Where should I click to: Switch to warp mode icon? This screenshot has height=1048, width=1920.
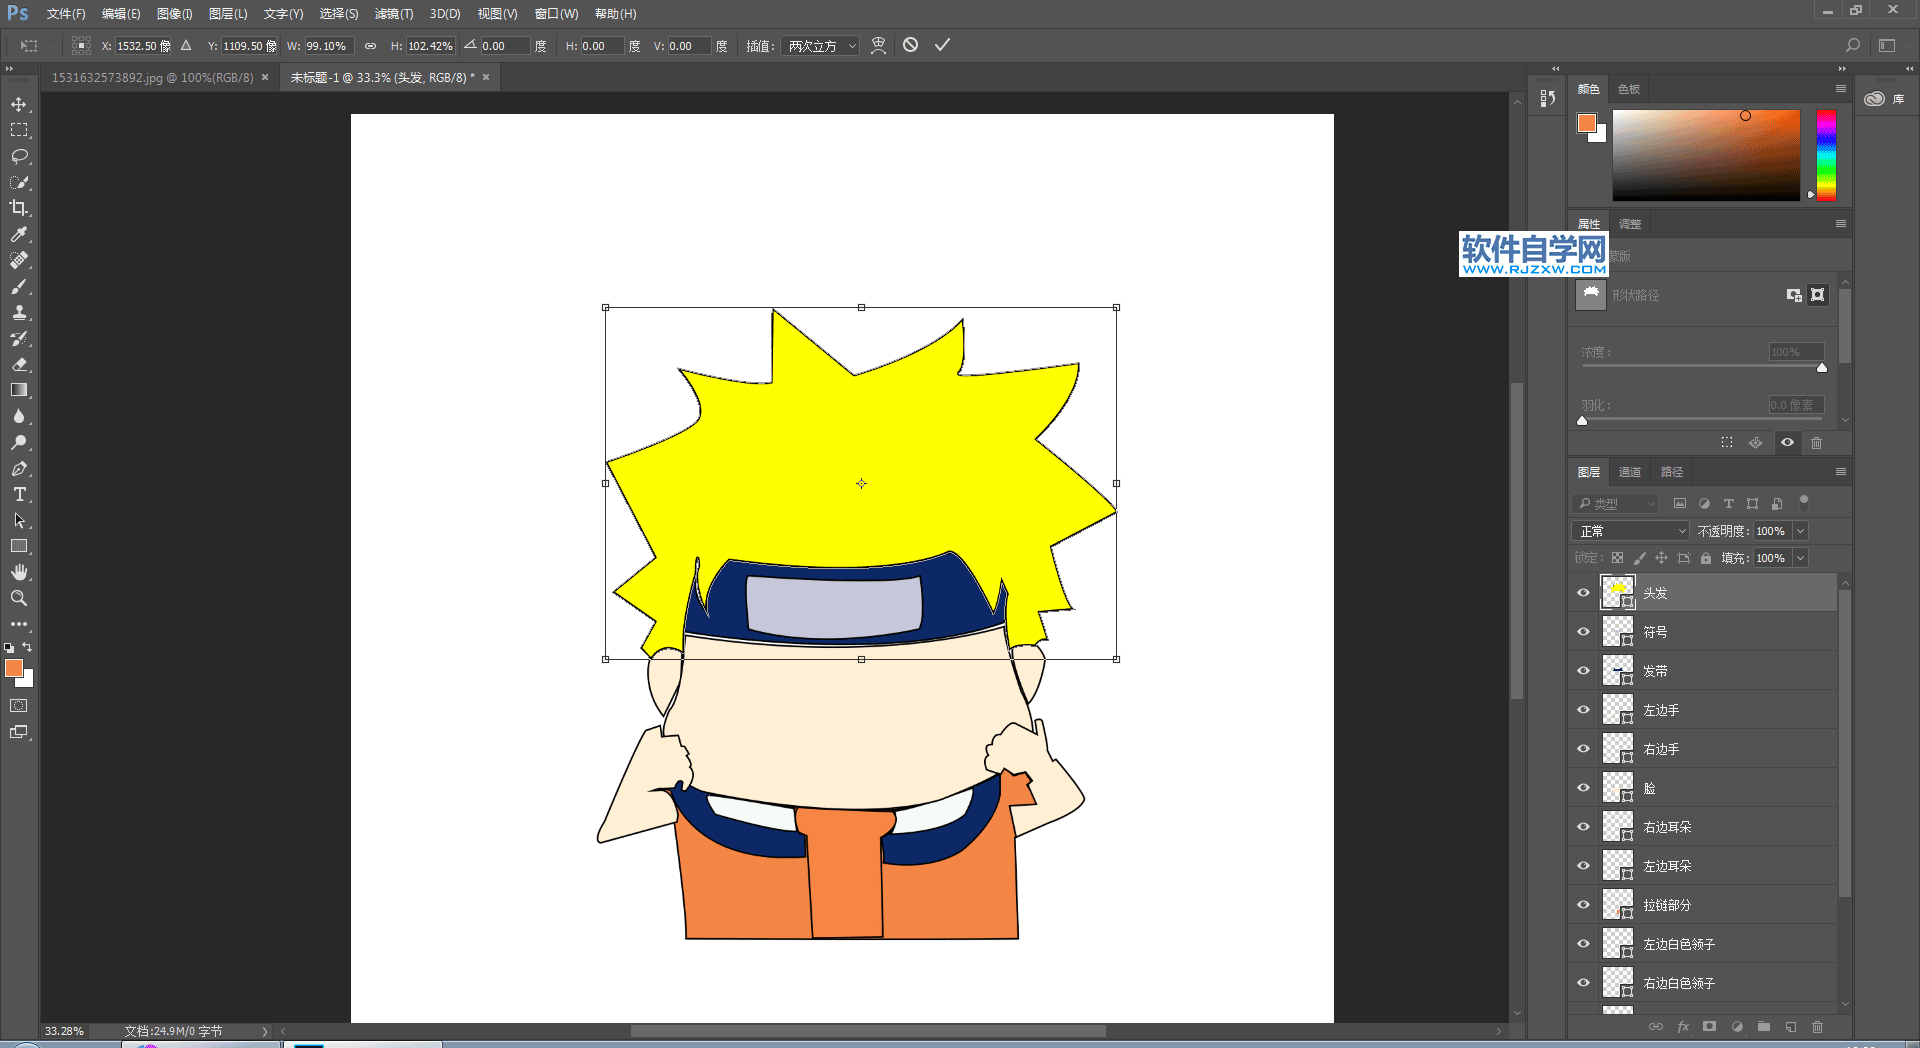click(x=878, y=45)
